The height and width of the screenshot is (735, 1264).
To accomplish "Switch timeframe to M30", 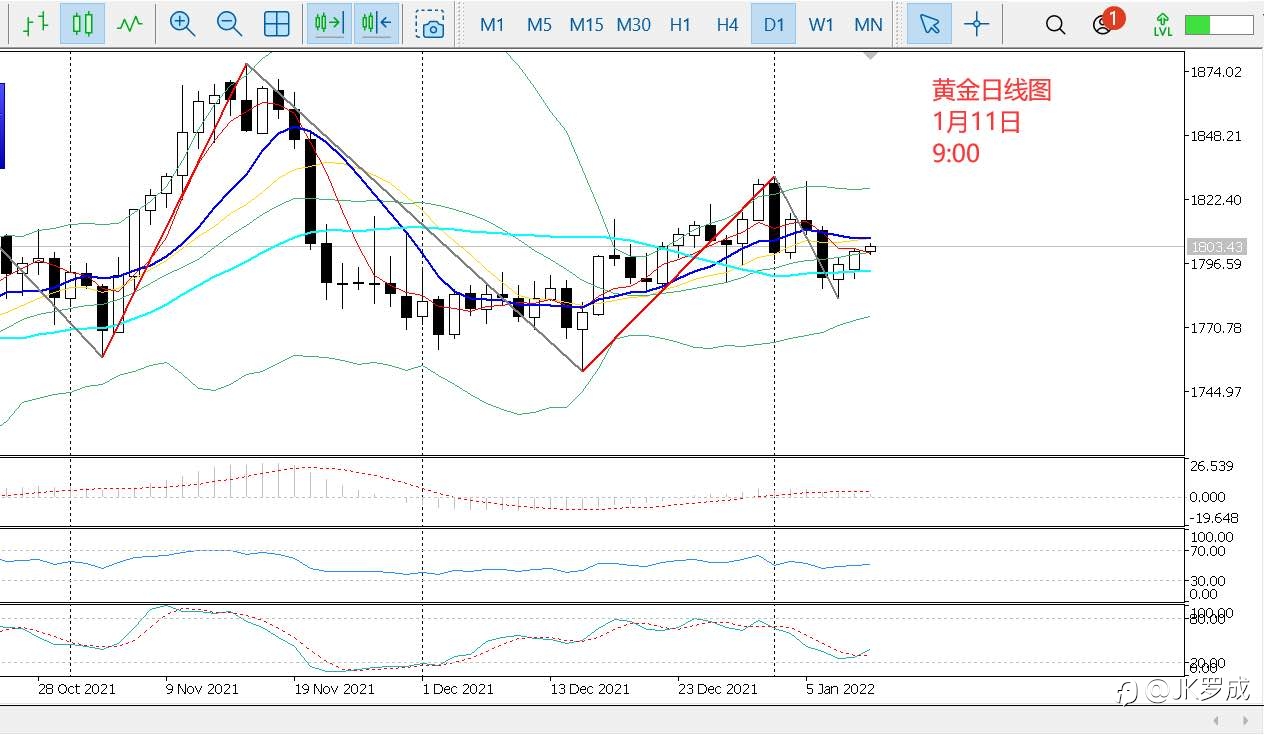I will coord(633,25).
